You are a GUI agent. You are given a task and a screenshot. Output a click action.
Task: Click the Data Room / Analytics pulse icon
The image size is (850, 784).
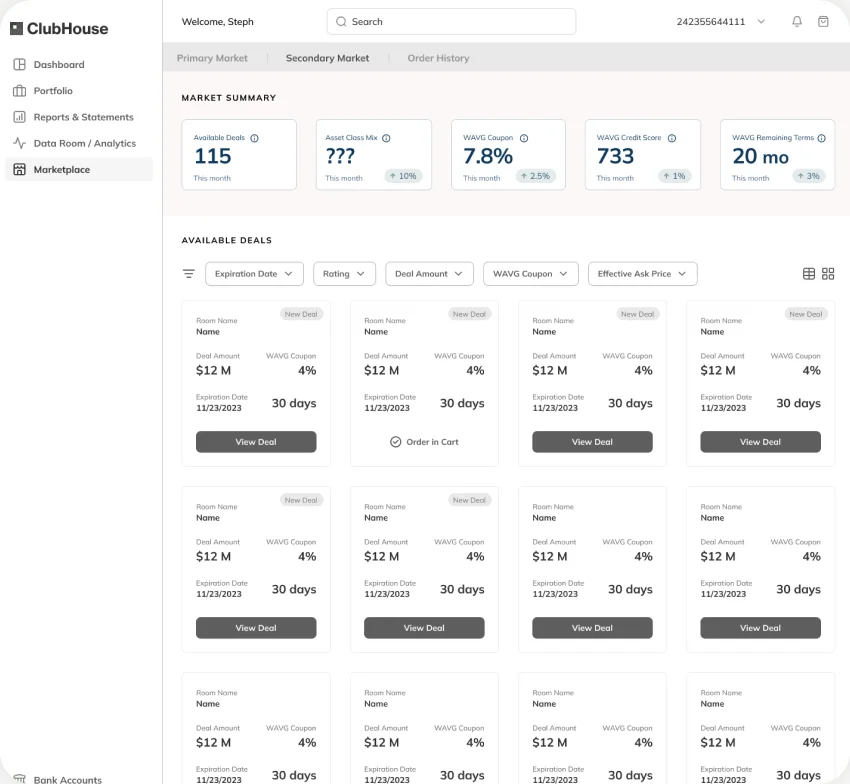click(20, 143)
